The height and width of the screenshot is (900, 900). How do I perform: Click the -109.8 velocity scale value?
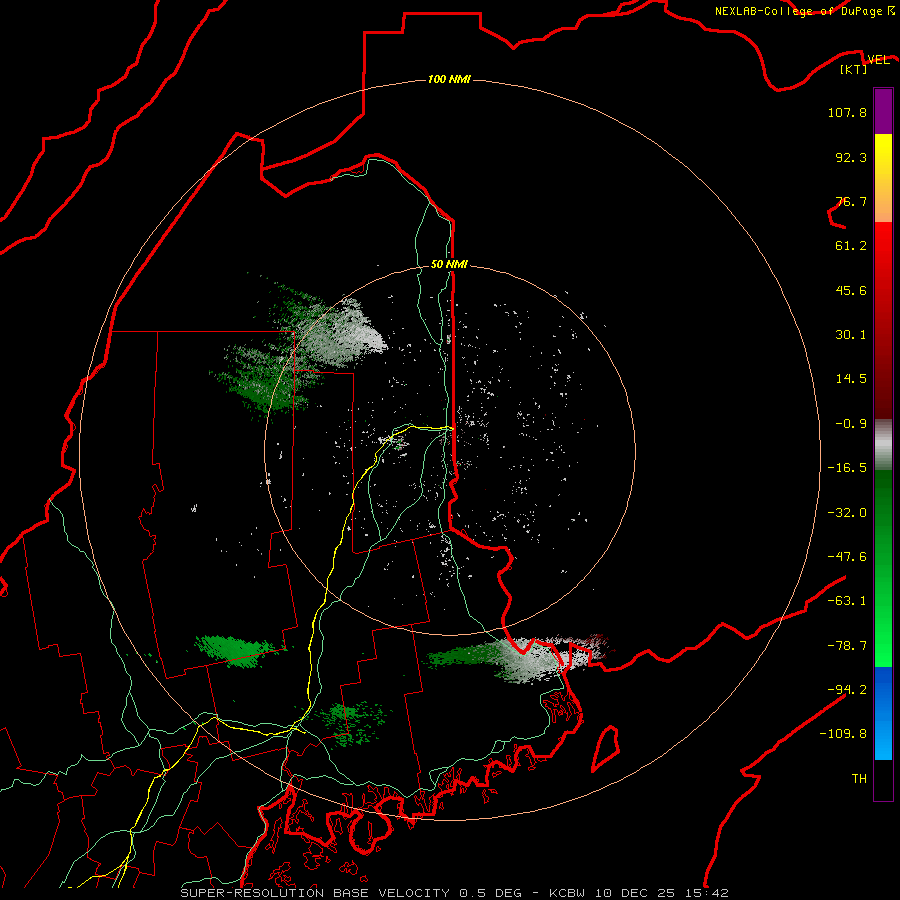tap(843, 734)
